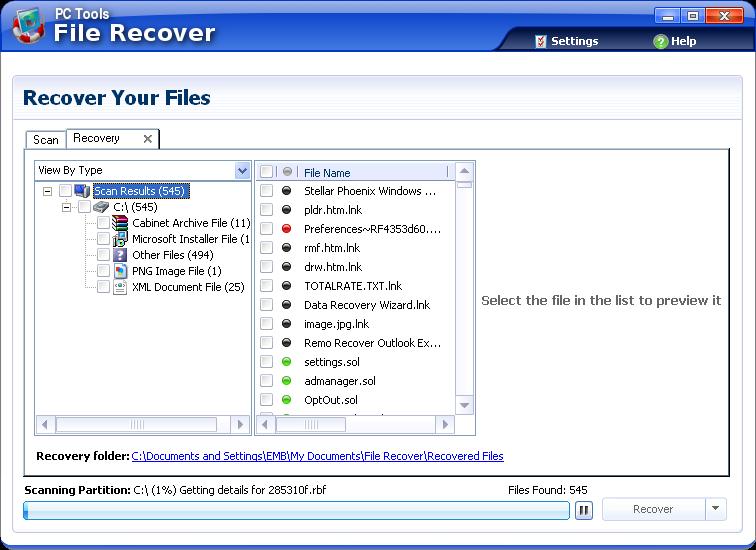Viewport: 756px width, 550px height.
Task: Click the PNG Image File icon
Action: tap(120, 271)
